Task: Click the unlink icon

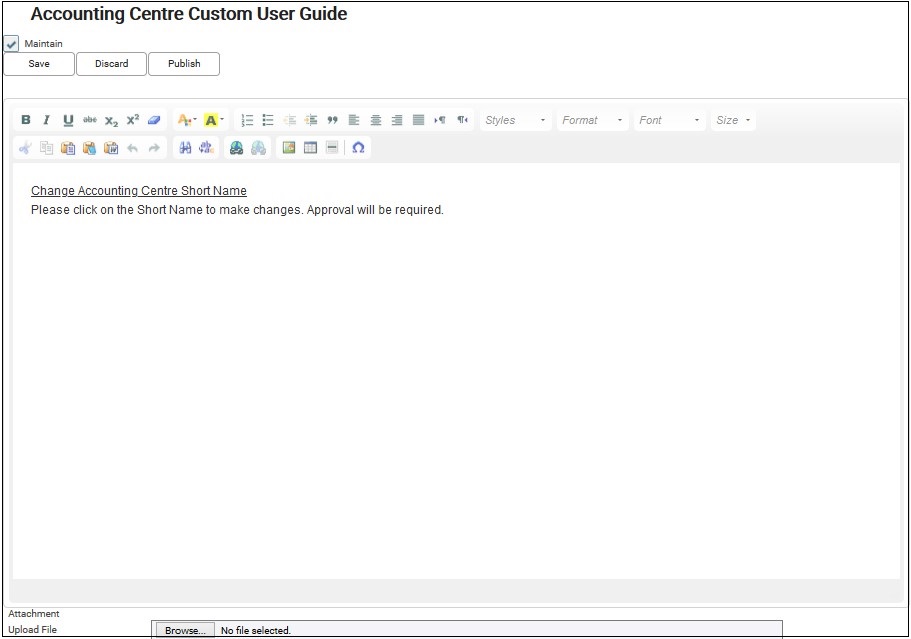Action: (259, 148)
